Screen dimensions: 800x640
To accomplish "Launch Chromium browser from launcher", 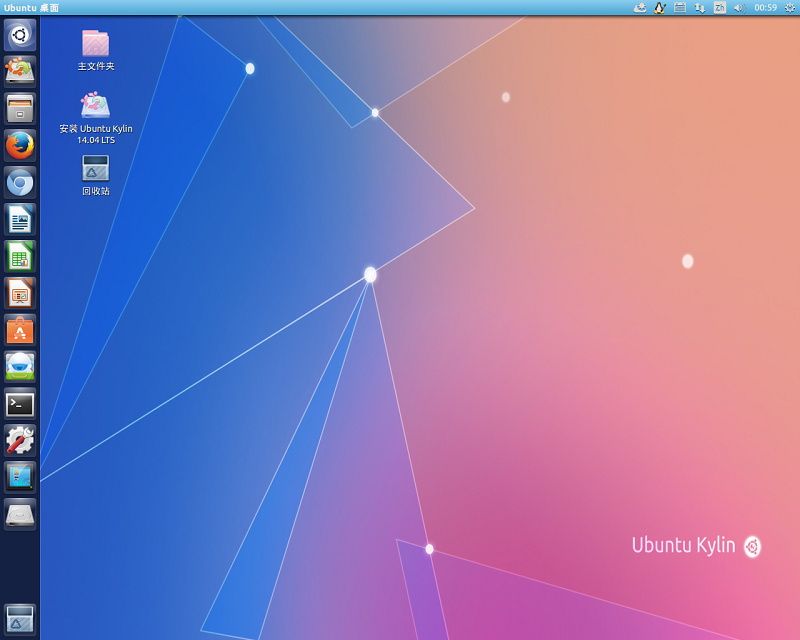I will (20, 182).
